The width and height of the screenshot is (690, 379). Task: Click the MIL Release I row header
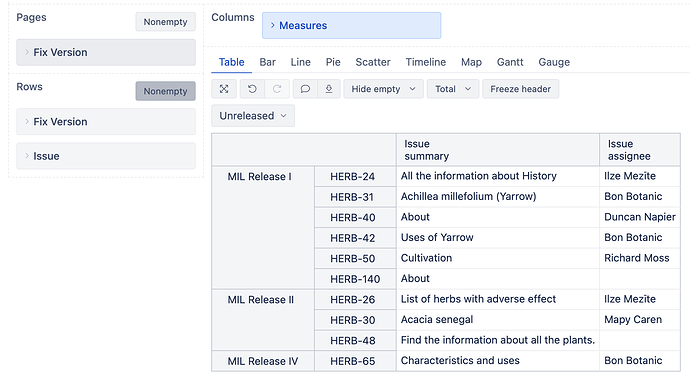tap(263, 227)
